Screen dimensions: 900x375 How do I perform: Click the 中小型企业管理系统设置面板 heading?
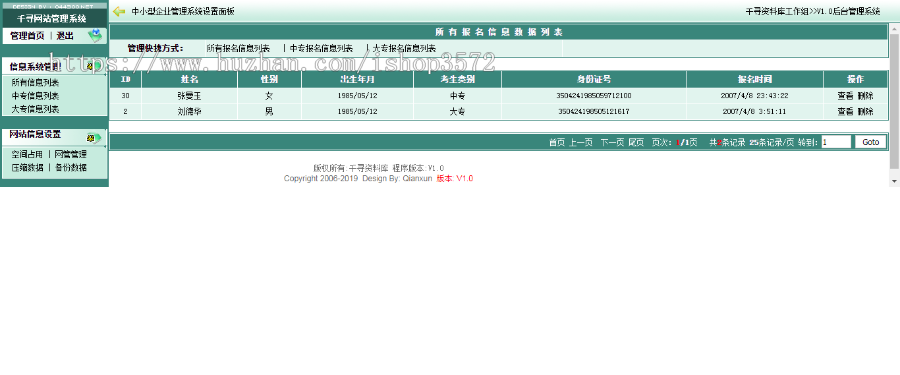183,11
